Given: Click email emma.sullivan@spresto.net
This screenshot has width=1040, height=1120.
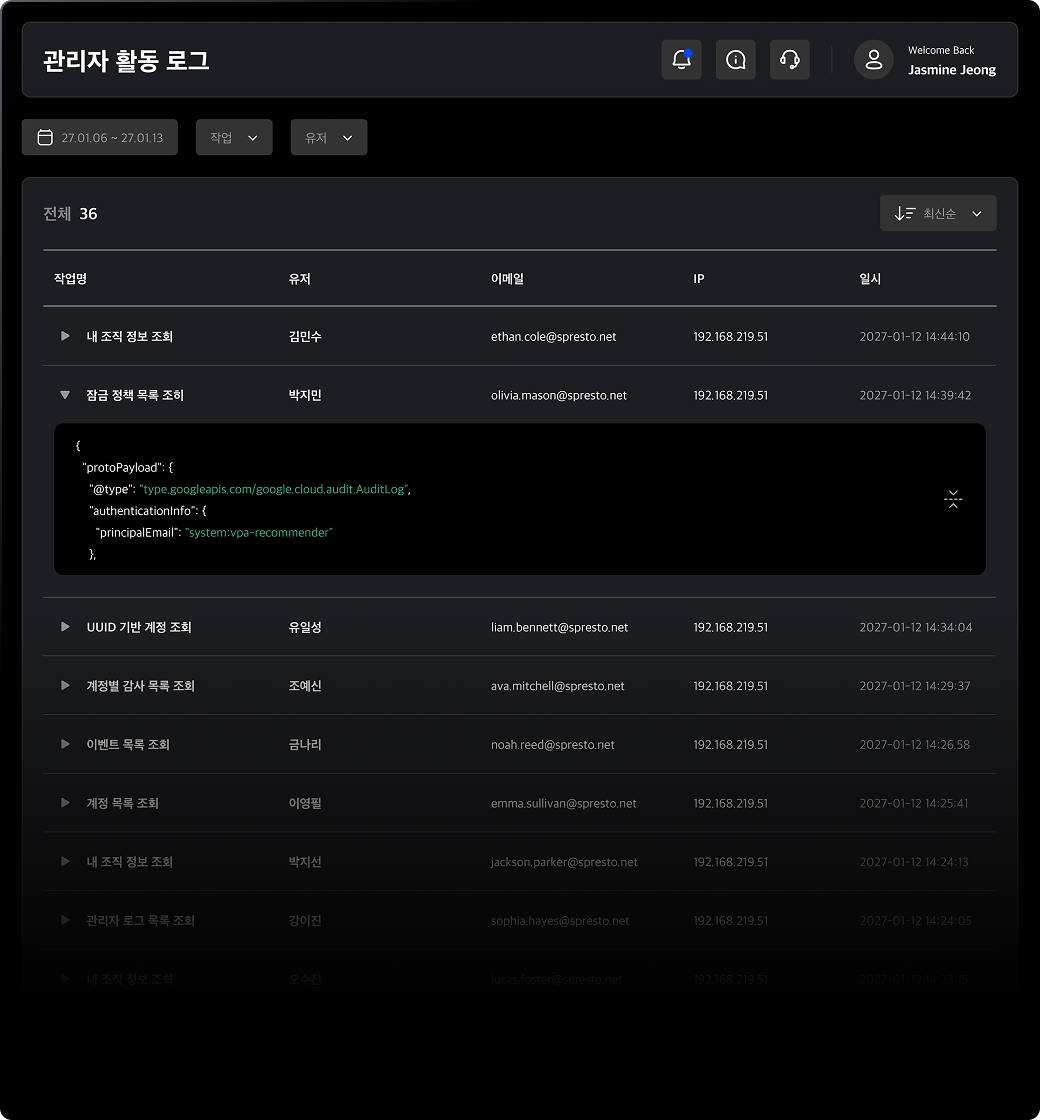Looking at the screenshot, I should tap(564, 803).
